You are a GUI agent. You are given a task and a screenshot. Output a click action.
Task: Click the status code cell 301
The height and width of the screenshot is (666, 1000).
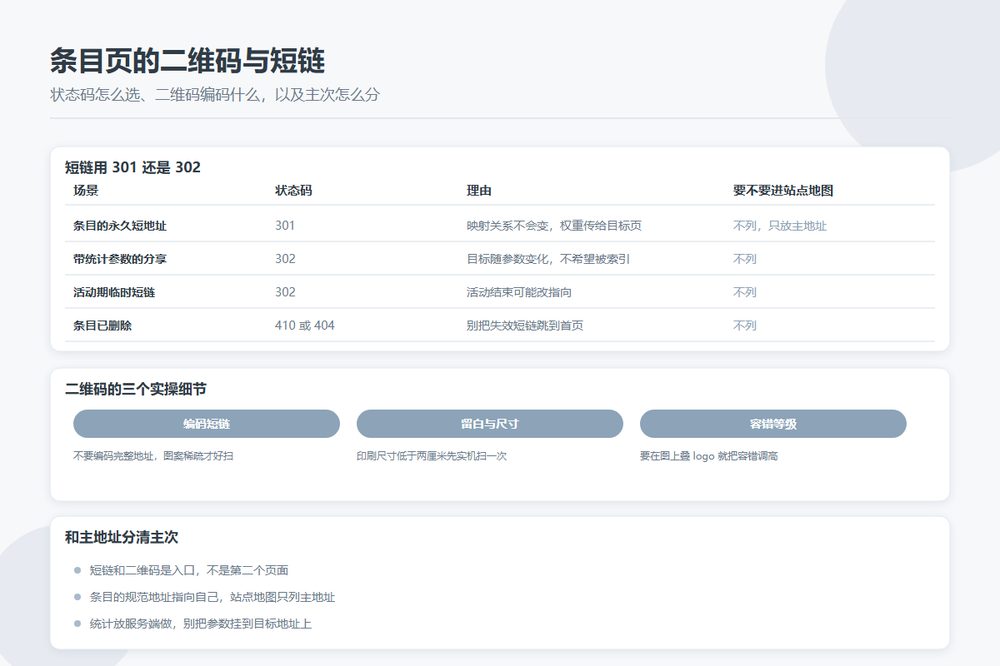pyautogui.click(x=284, y=225)
